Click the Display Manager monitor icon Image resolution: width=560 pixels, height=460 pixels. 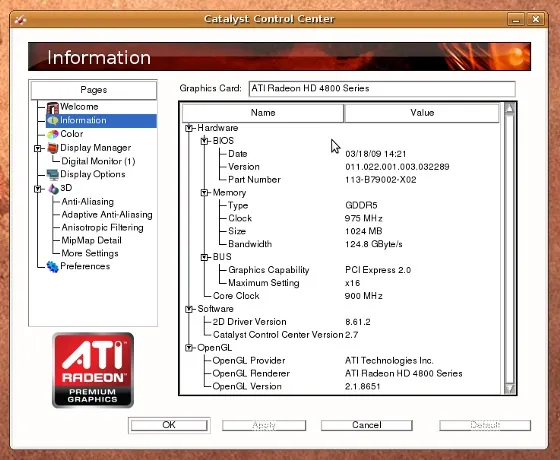click(x=52, y=148)
